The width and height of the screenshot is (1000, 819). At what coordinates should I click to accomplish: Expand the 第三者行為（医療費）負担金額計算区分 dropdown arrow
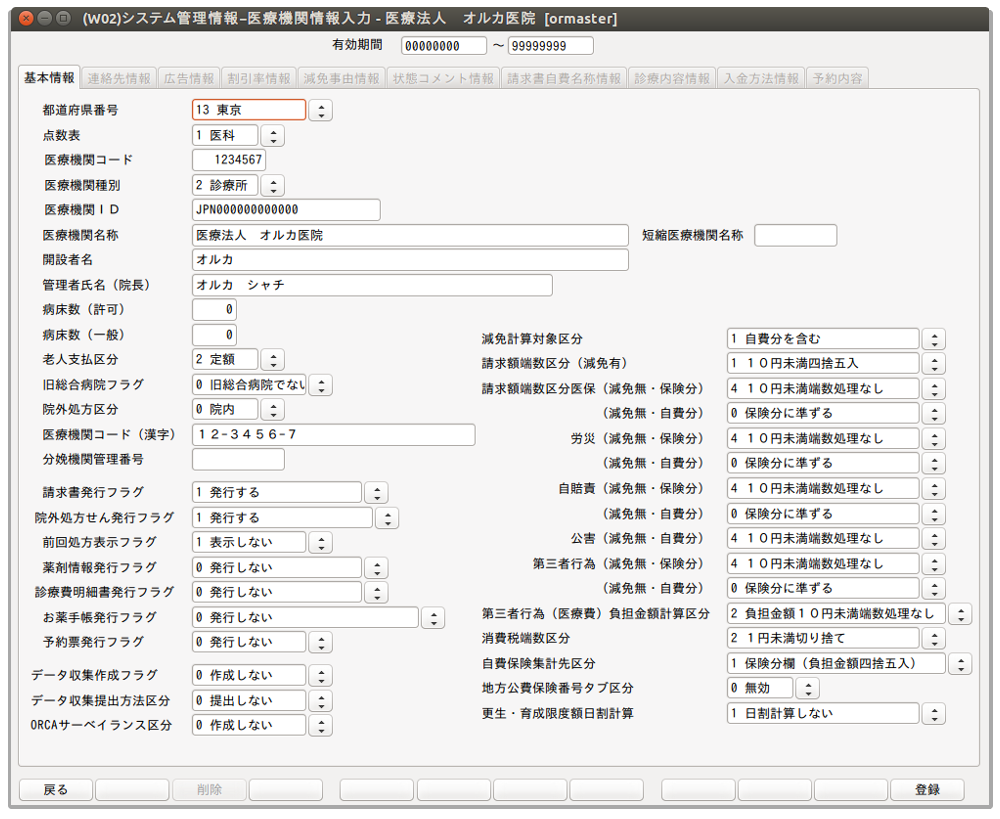click(960, 614)
